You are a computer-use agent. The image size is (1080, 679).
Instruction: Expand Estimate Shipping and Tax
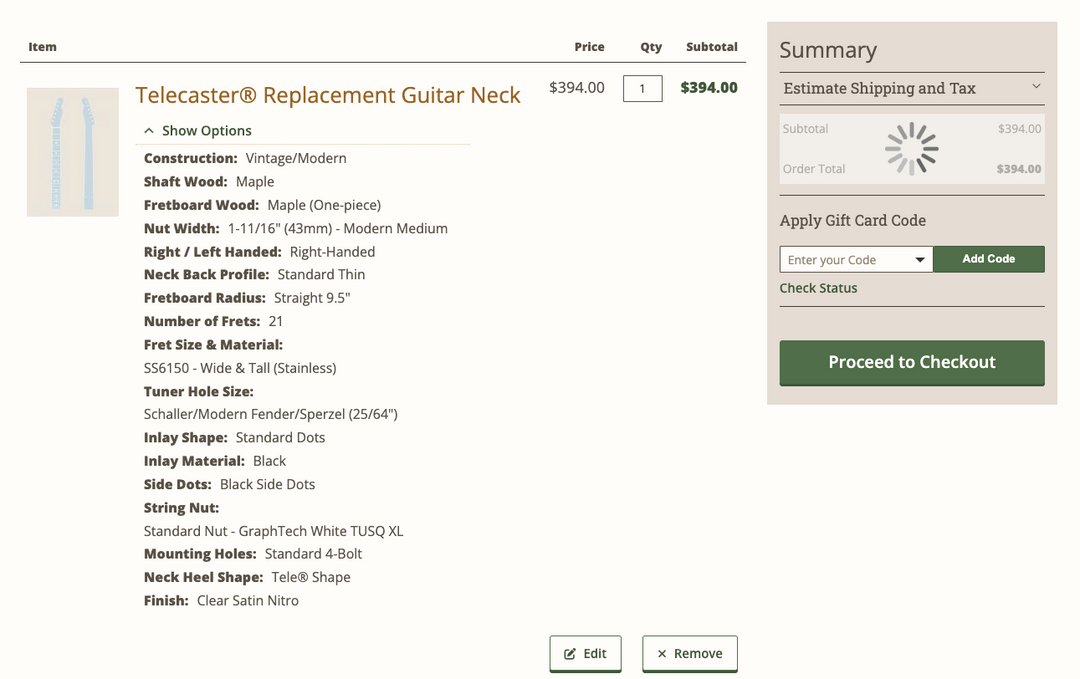pos(912,88)
